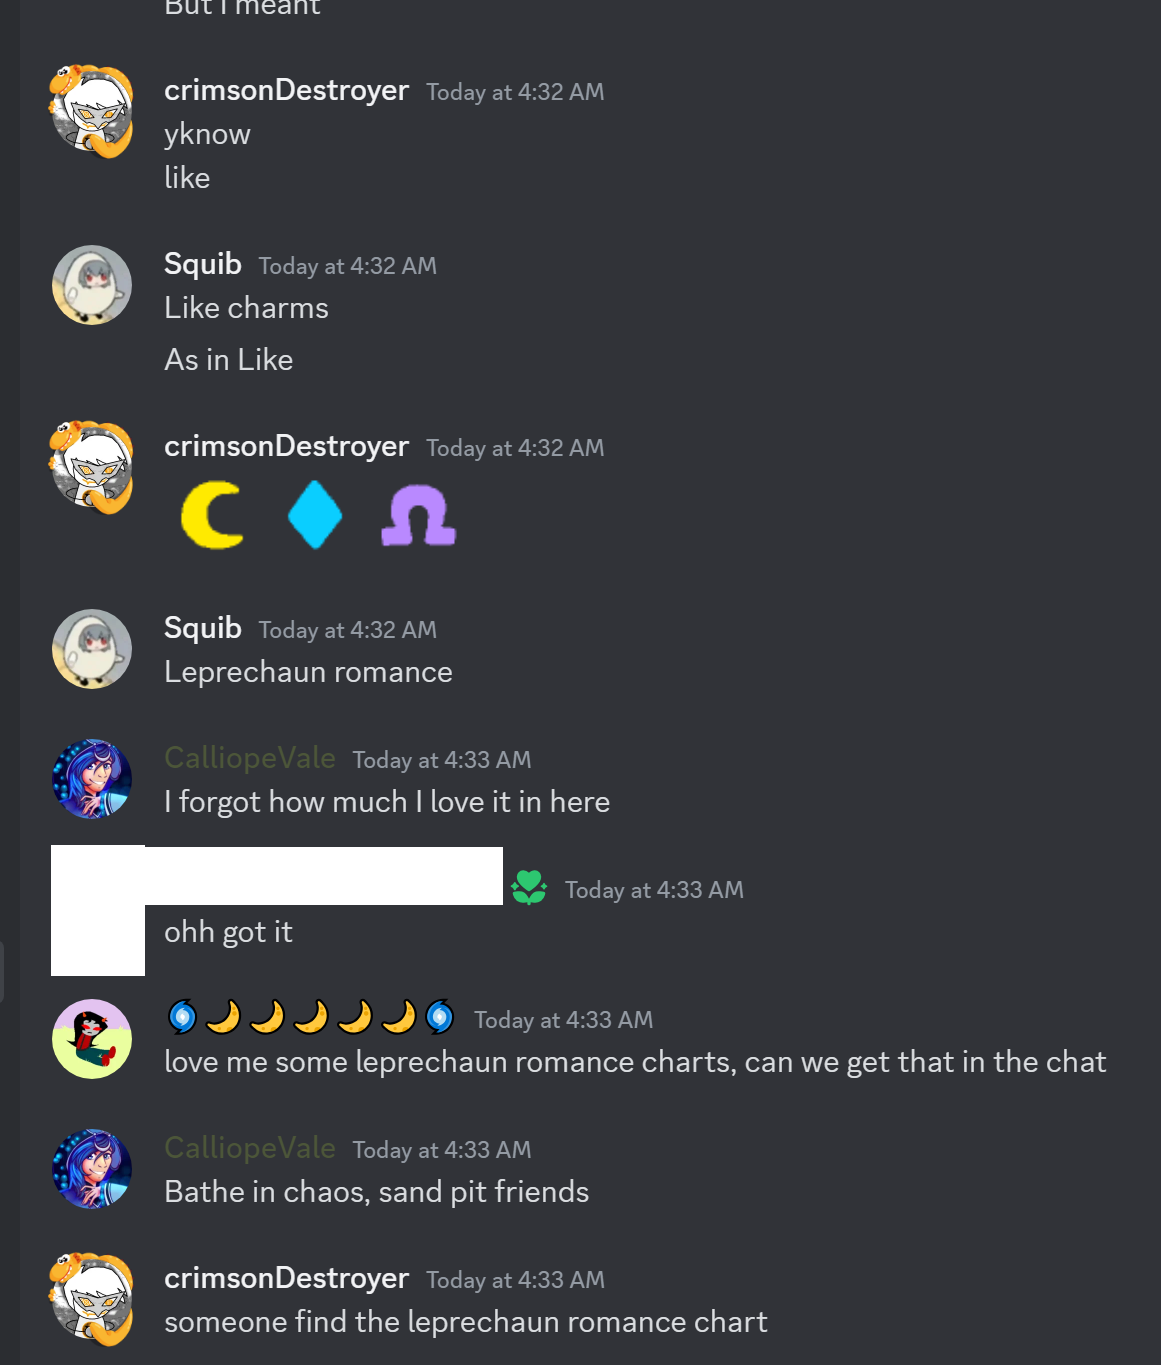
Task: Click the first cyclone emoji in username
Action: (182, 1017)
